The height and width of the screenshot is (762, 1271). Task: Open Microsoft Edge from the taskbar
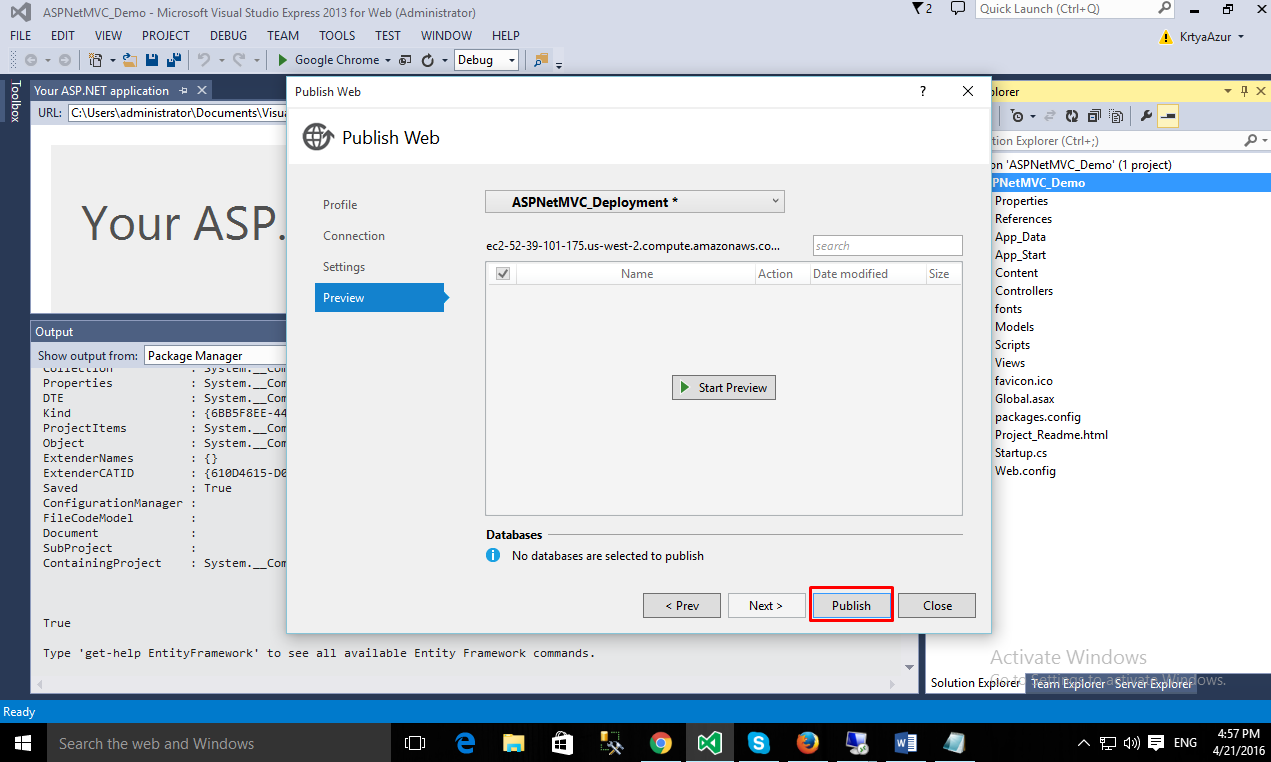pyautogui.click(x=465, y=743)
